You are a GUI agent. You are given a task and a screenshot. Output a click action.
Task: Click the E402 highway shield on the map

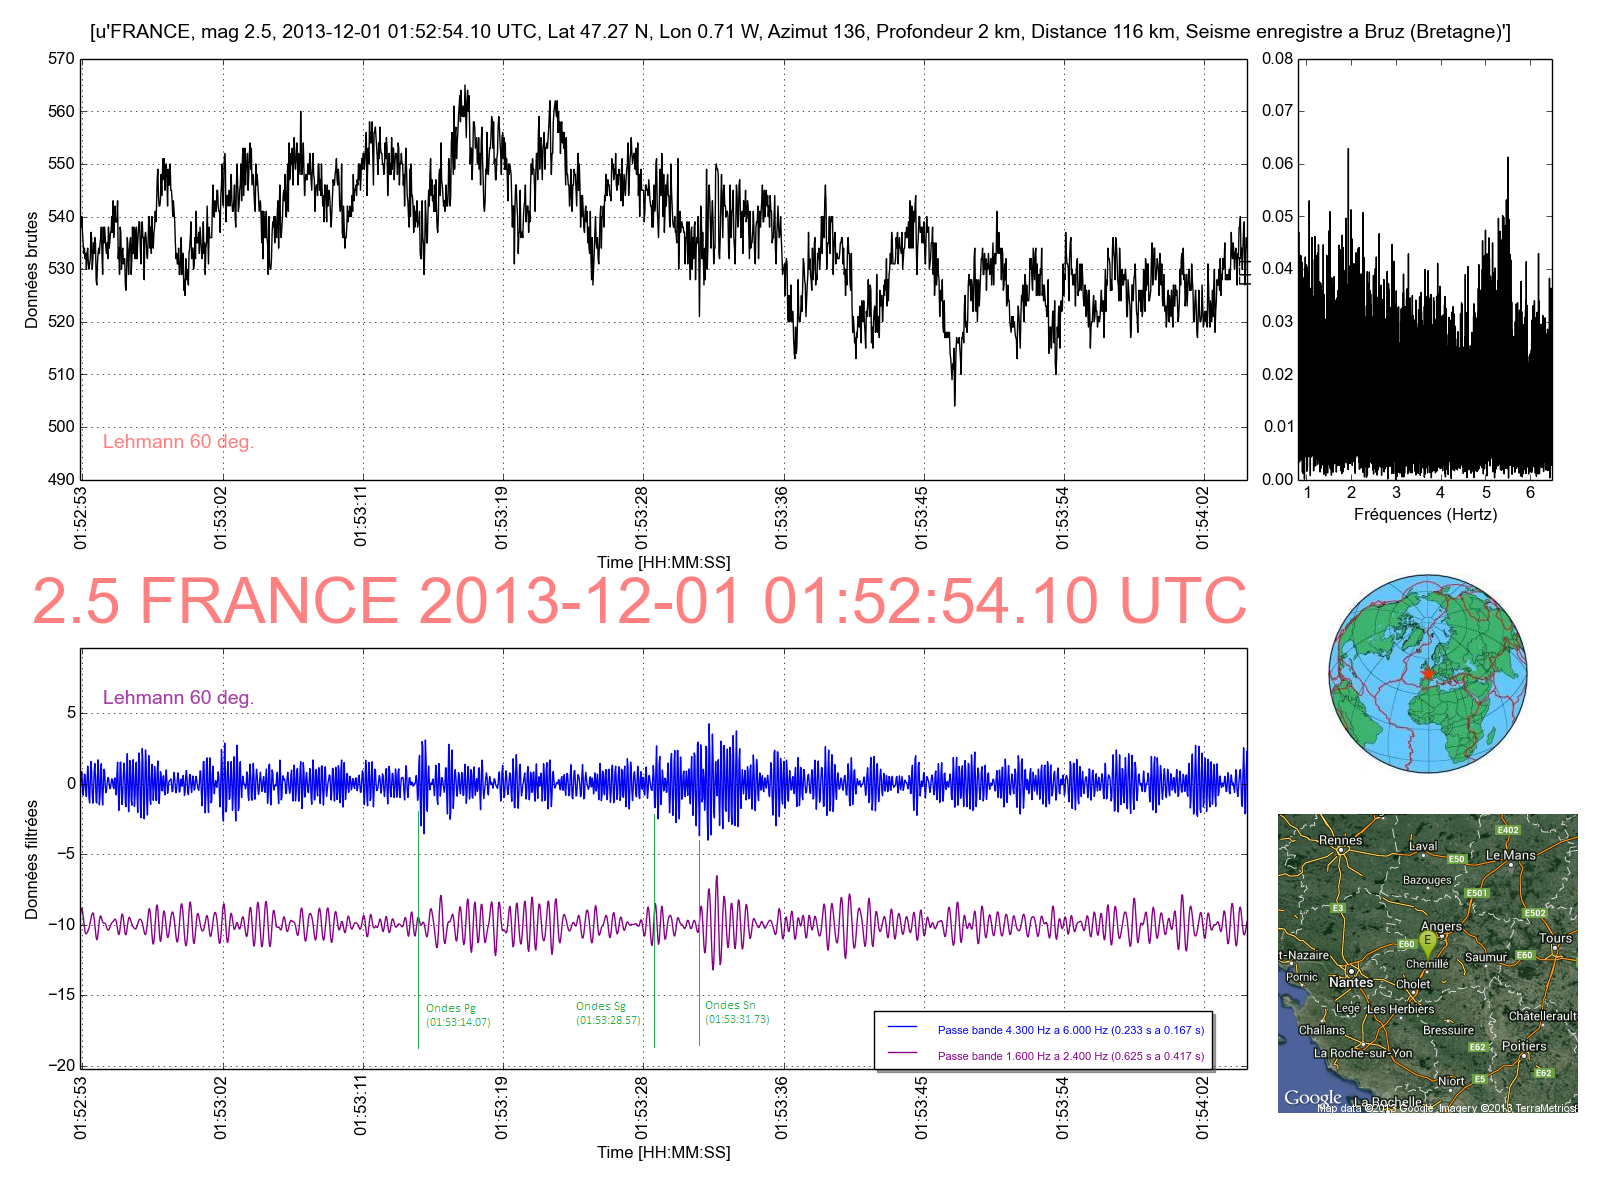1508,830
